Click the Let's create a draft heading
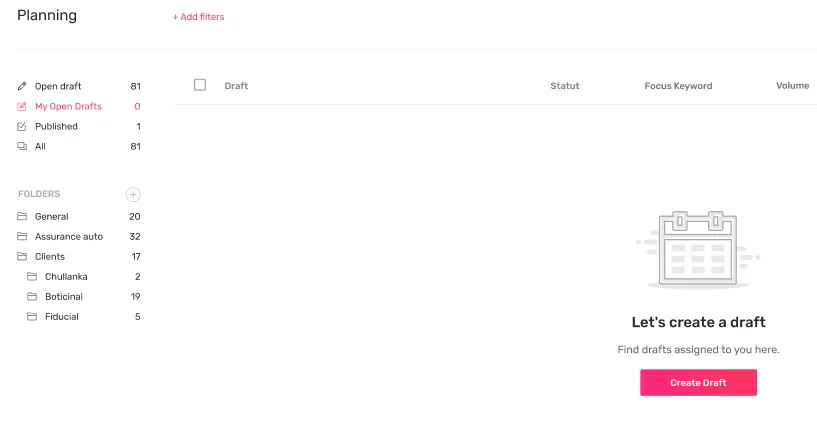Image resolution: width=817 pixels, height=429 pixels. click(x=698, y=322)
